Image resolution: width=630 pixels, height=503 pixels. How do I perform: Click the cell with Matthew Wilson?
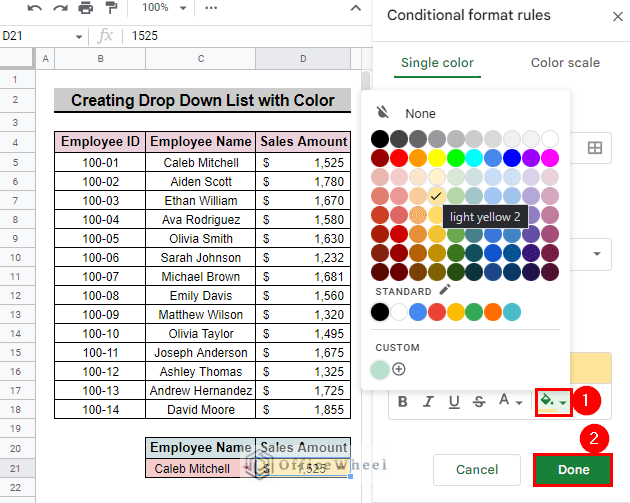coord(200,315)
